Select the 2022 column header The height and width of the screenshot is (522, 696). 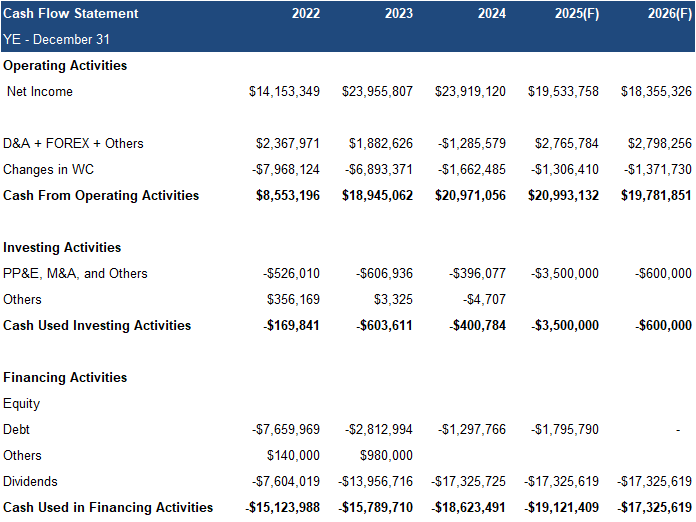305,14
